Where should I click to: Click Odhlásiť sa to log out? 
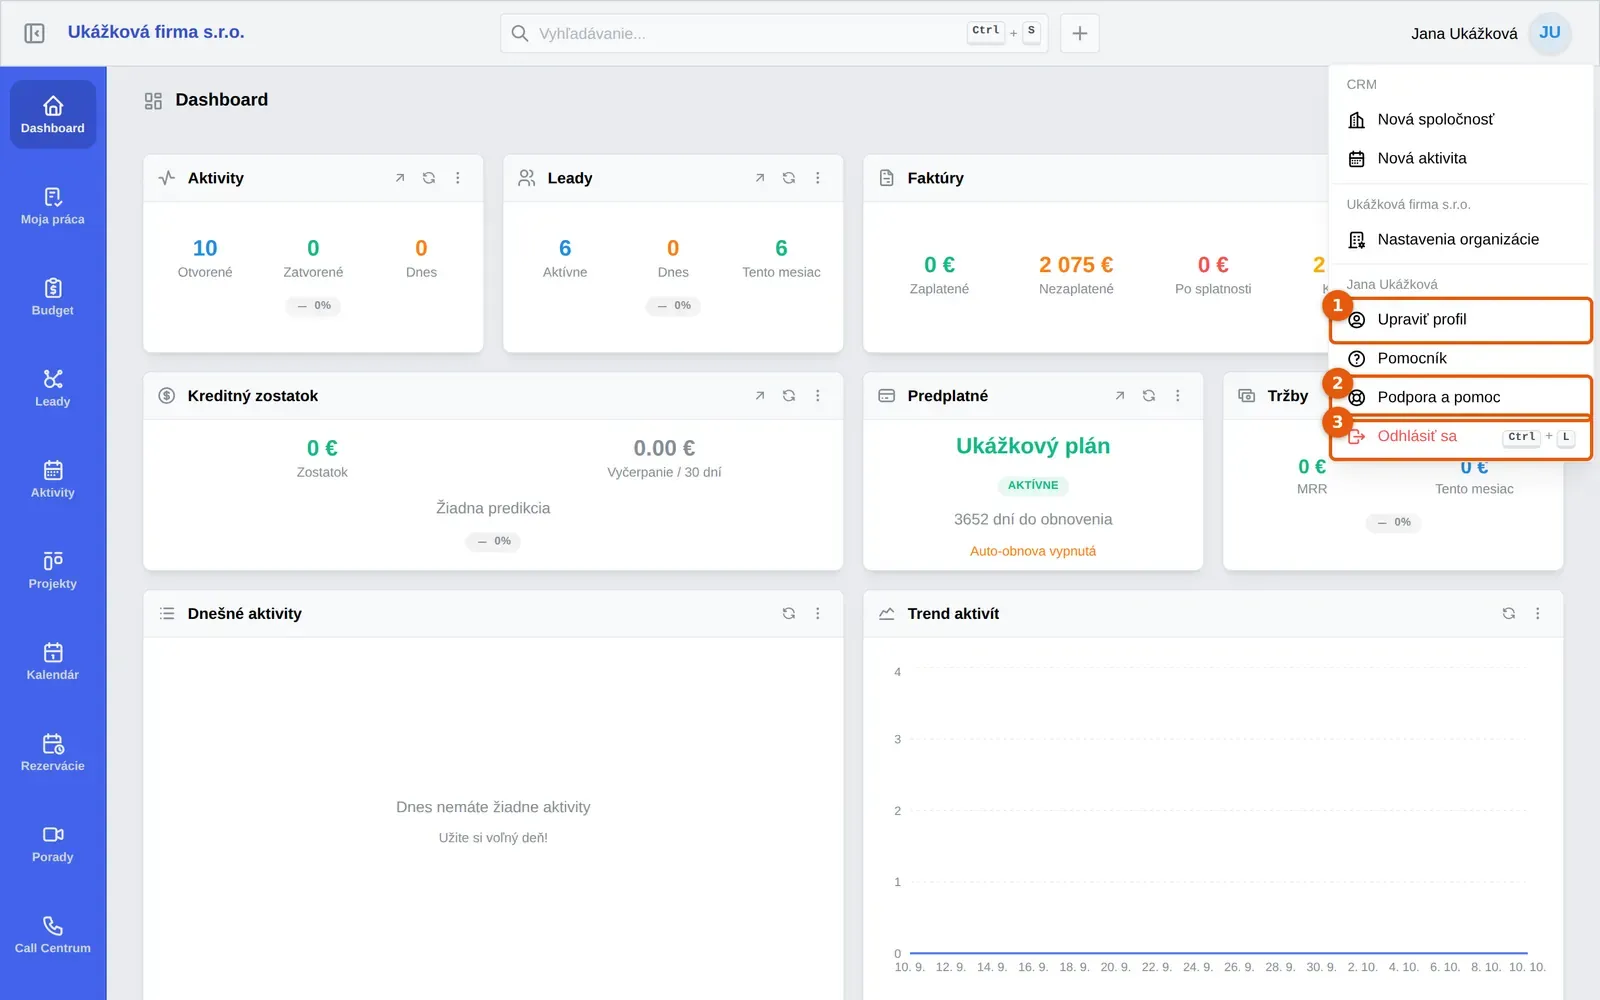1460,437
